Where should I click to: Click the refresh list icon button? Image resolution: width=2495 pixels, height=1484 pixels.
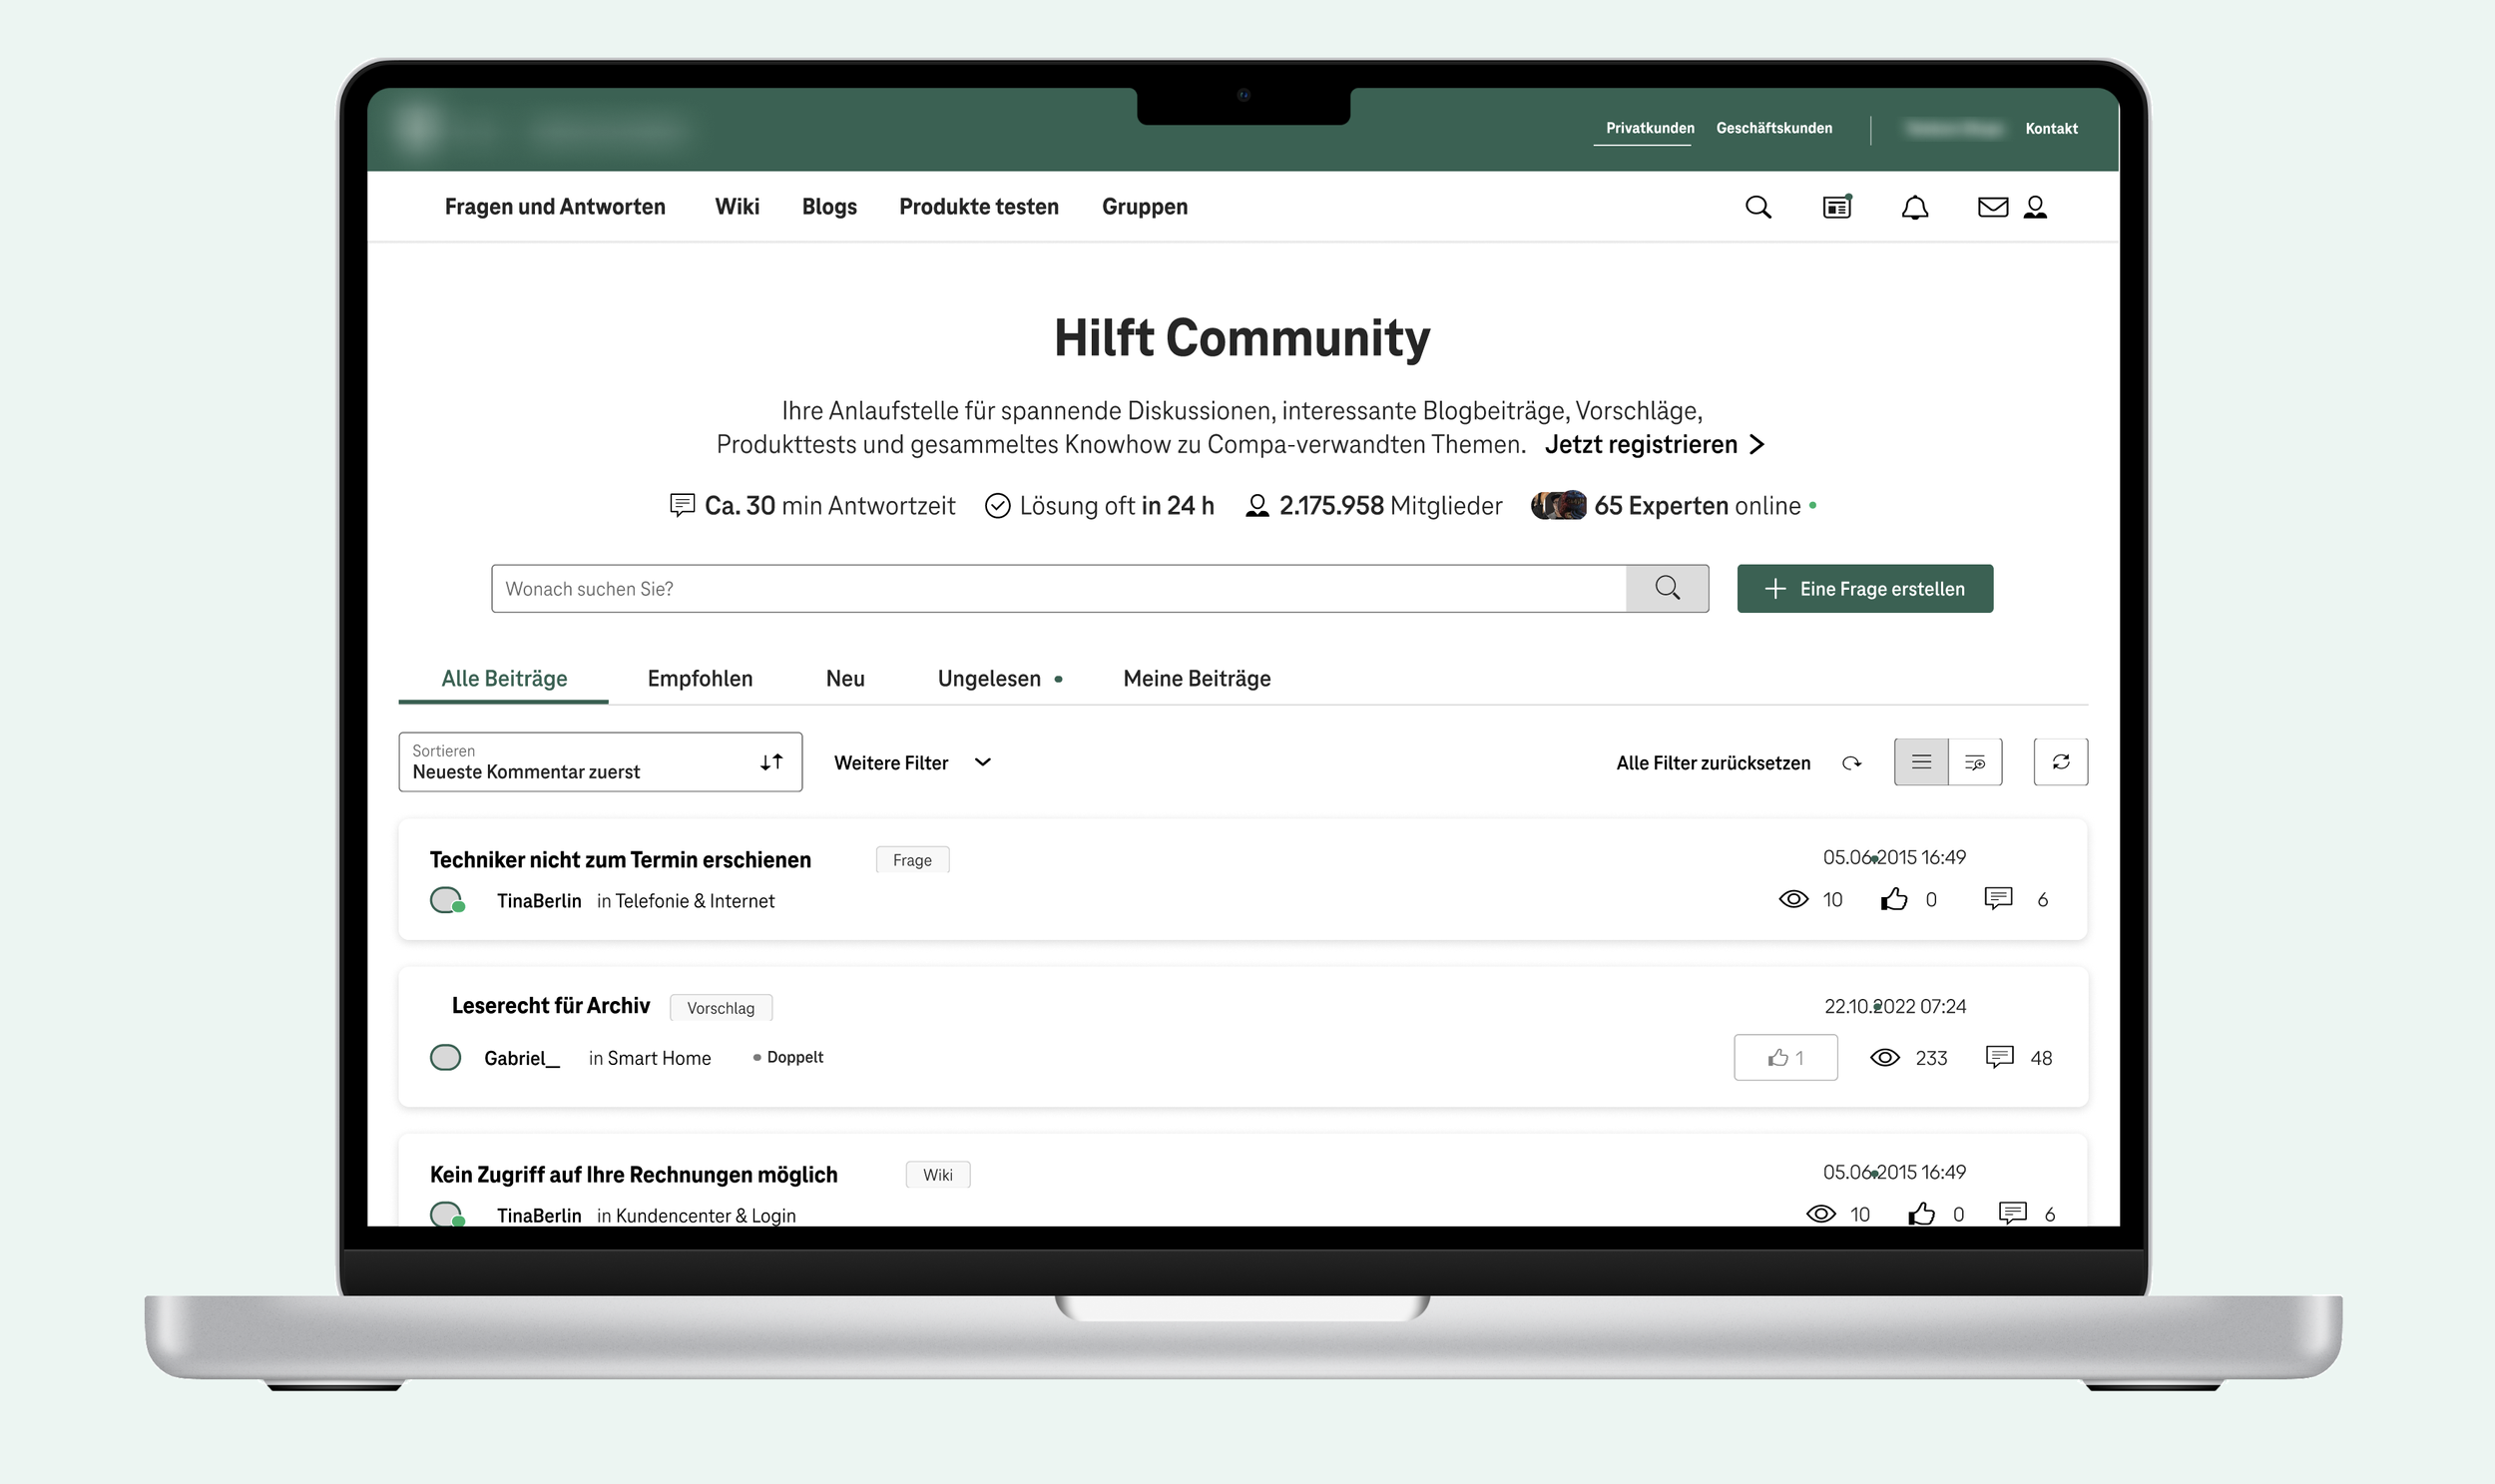tap(2060, 762)
